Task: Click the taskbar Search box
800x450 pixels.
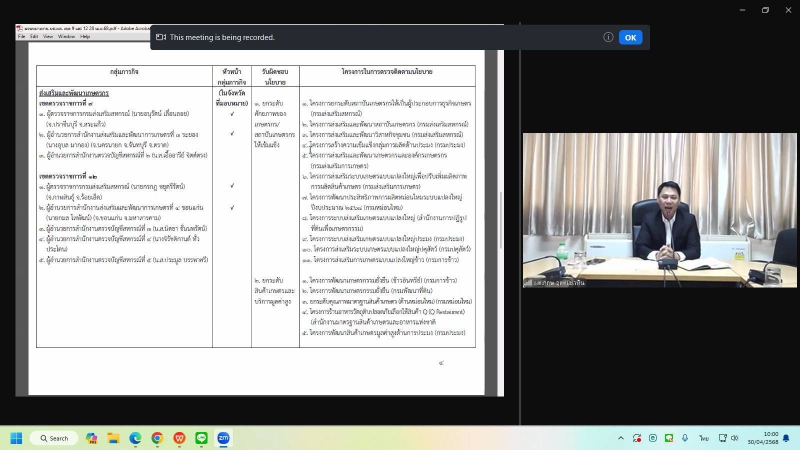Action: point(54,438)
